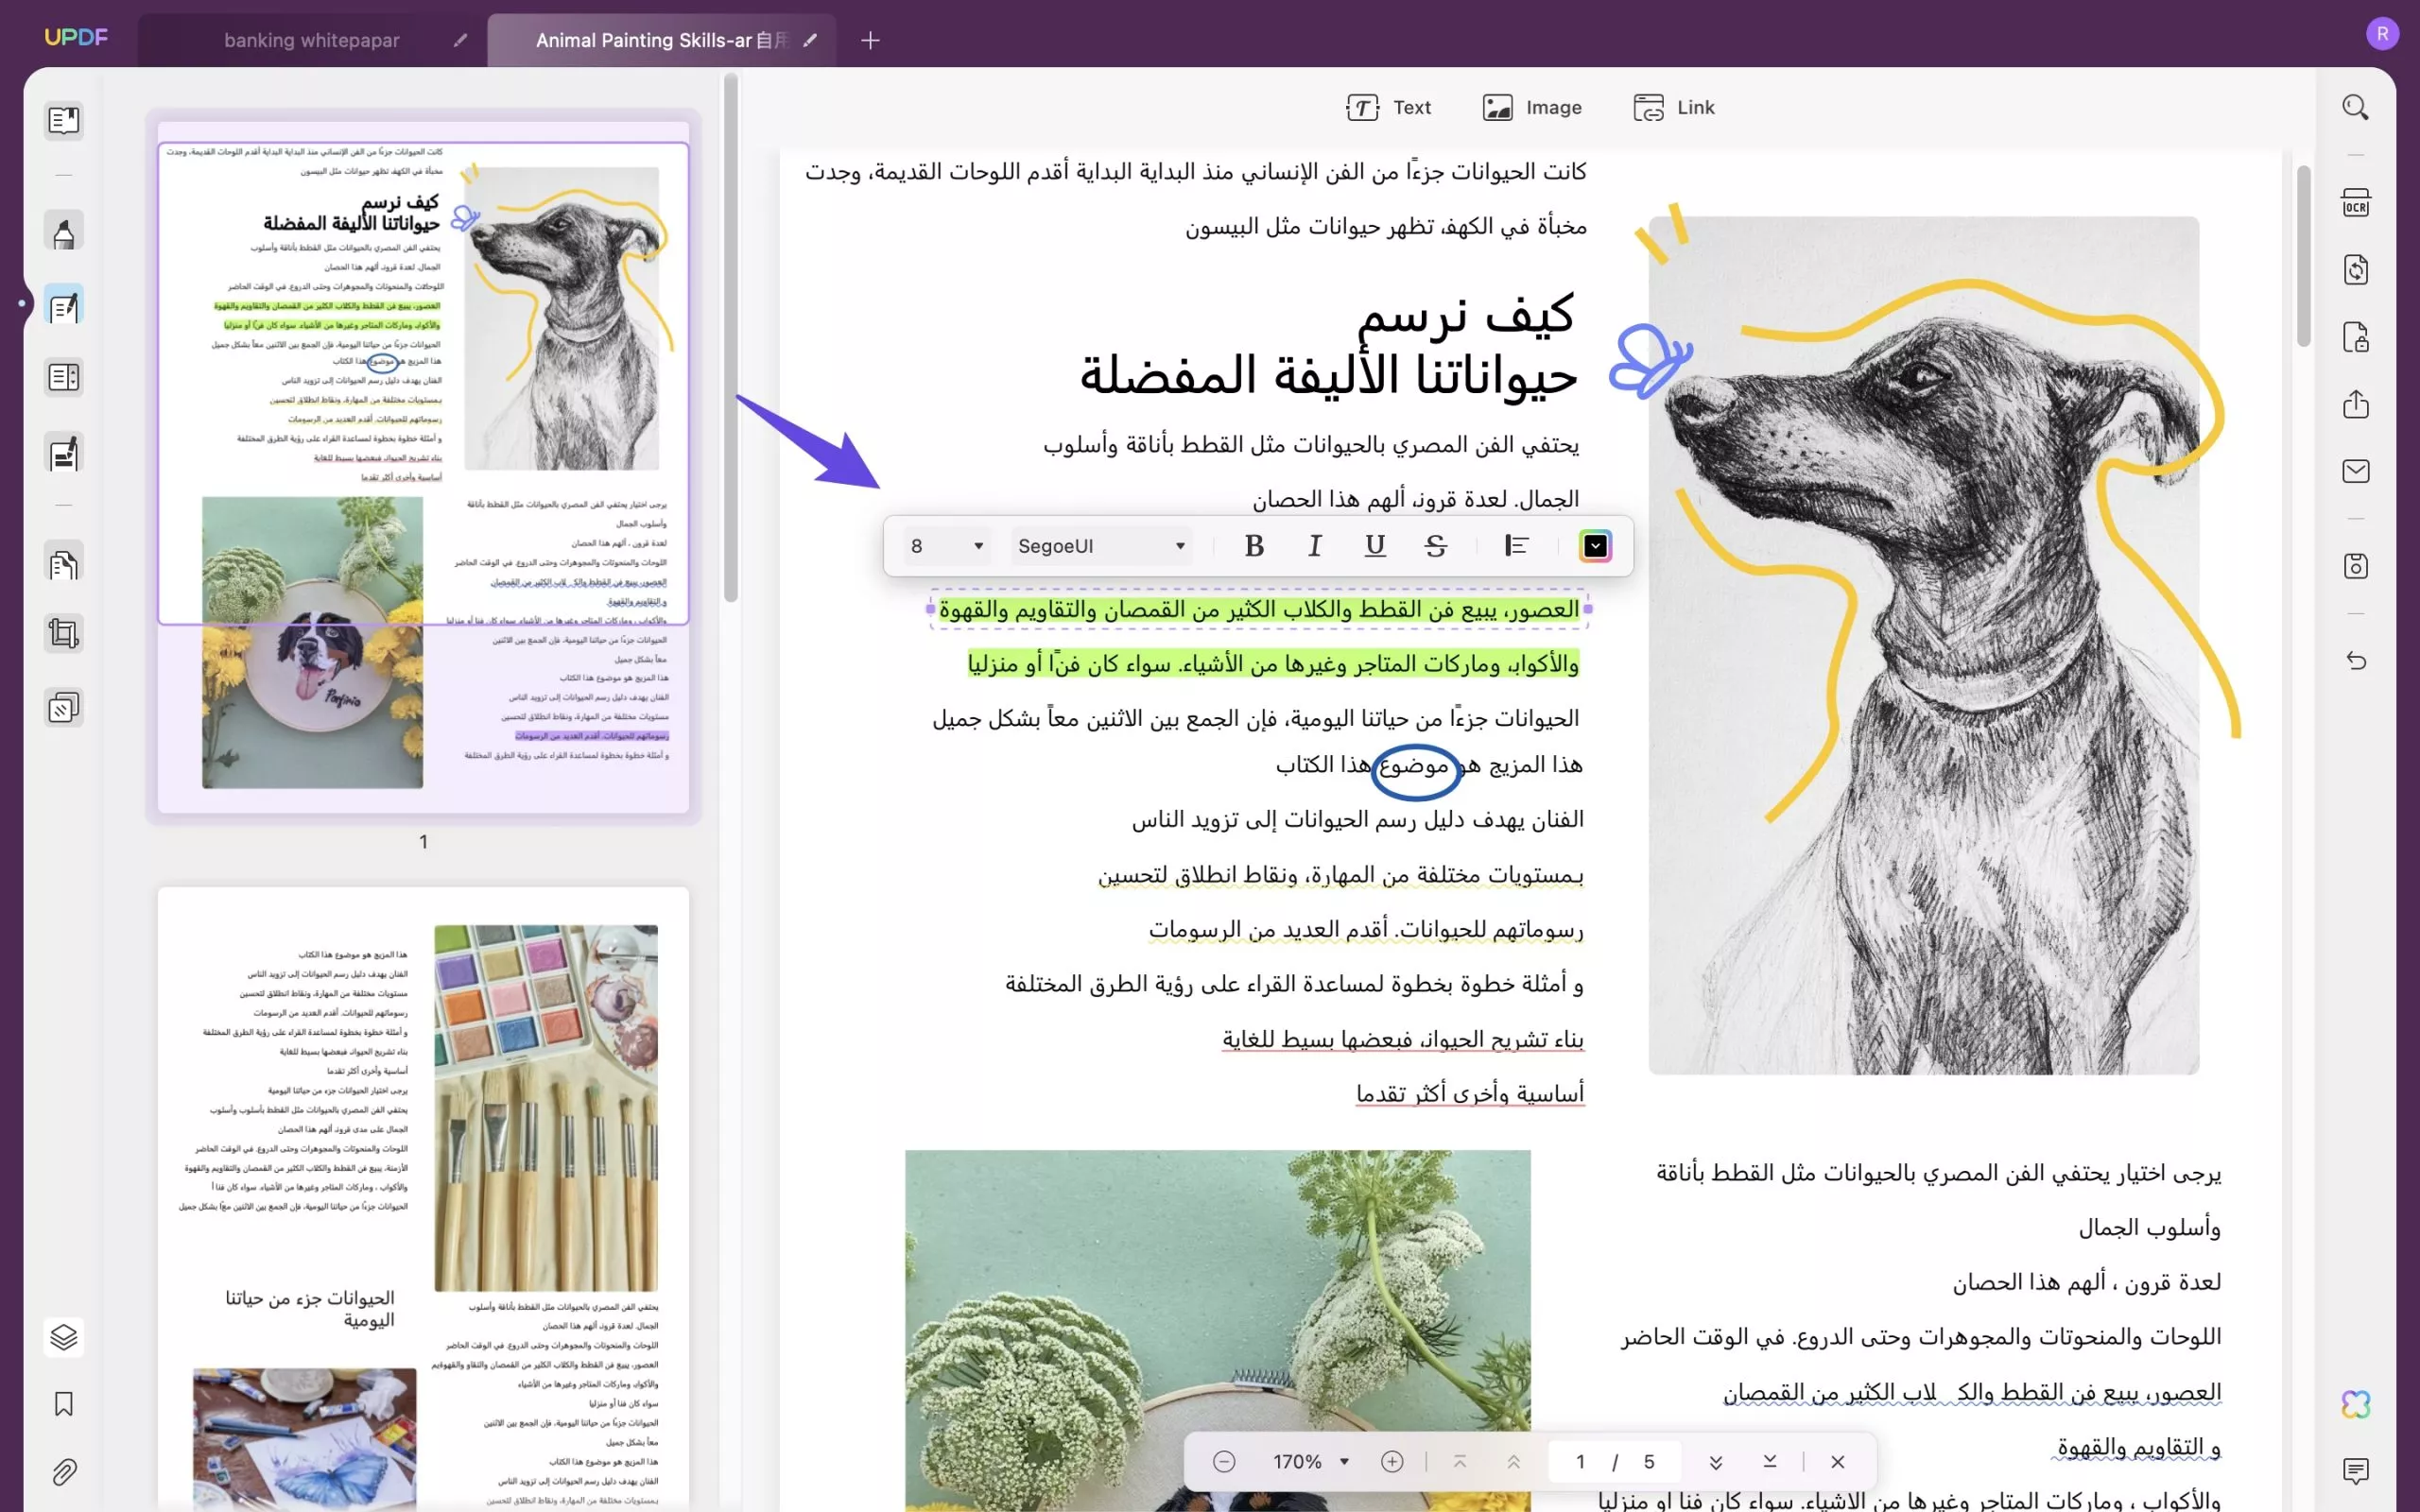Open the Bookmarks panel

pyautogui.click(x=64, y=1404)
